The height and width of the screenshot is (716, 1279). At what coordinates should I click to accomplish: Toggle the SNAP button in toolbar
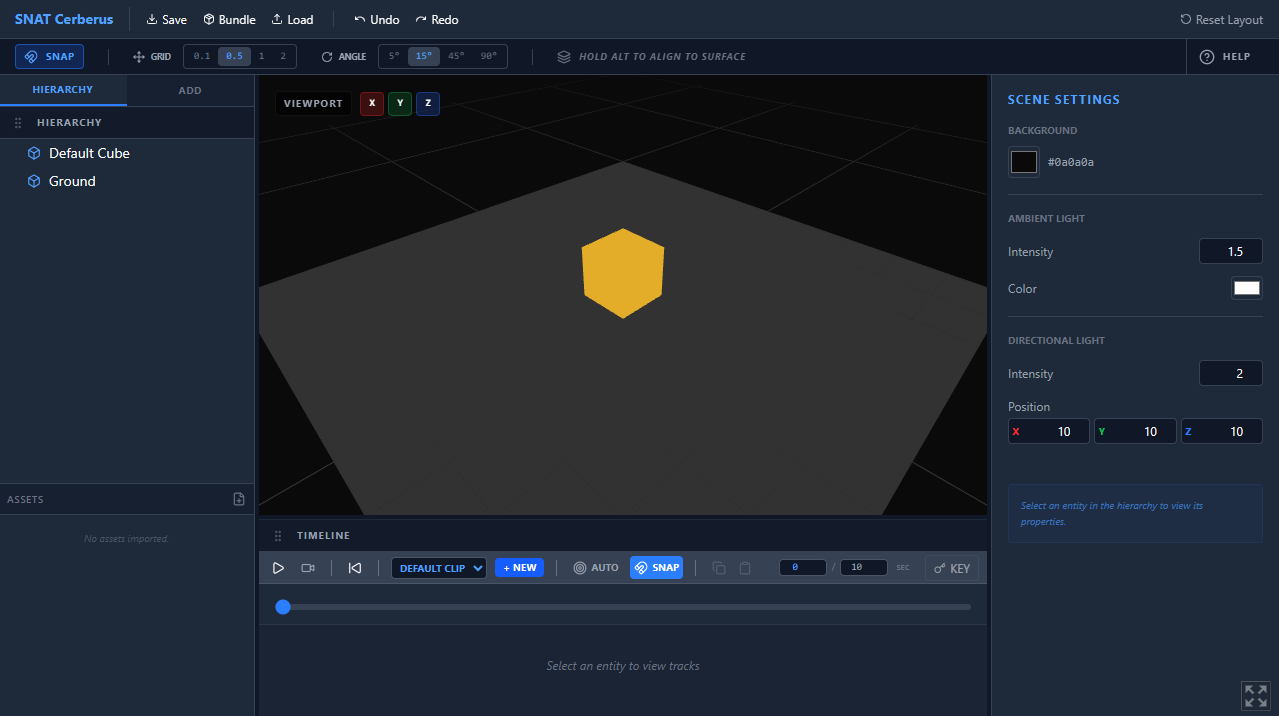(49, 56)
